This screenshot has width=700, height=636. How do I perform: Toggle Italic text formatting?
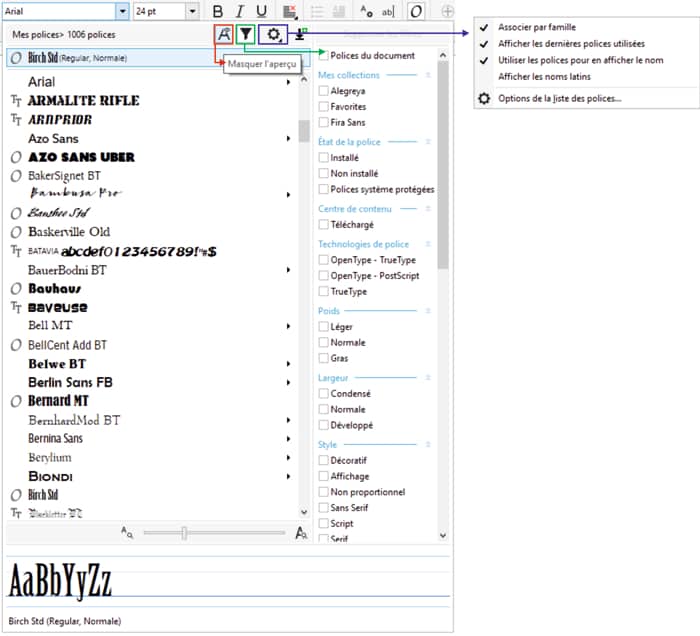[239, 11]
